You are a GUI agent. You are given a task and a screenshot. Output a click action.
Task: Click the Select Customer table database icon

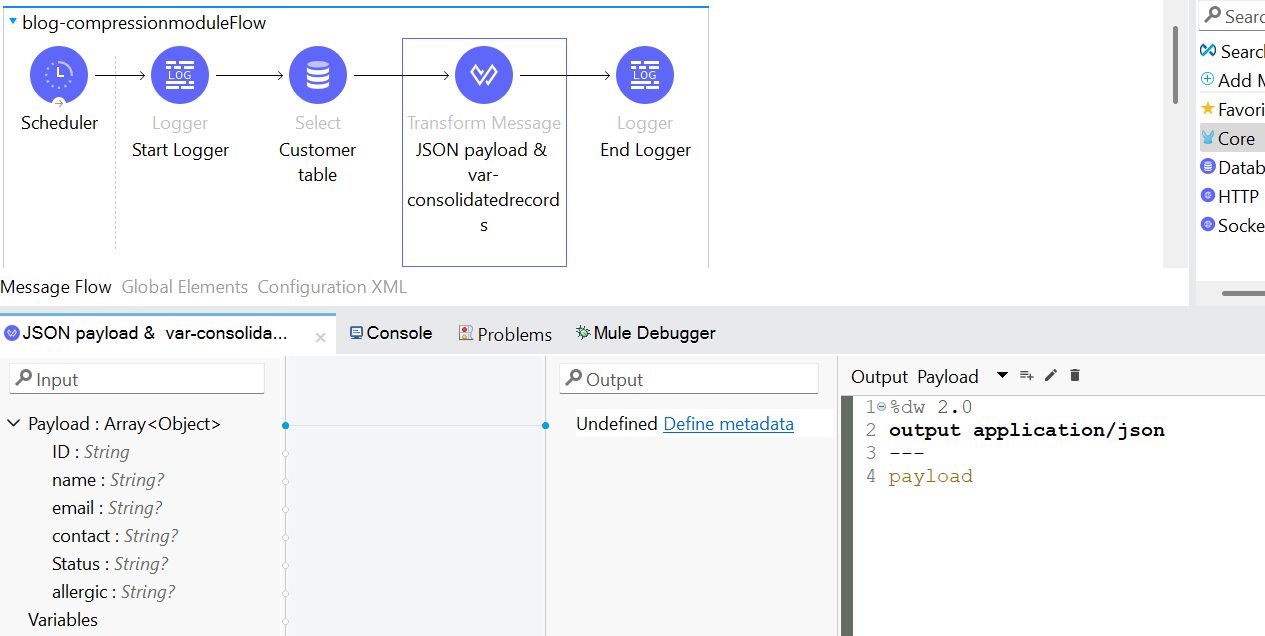(x=318, y=75)
